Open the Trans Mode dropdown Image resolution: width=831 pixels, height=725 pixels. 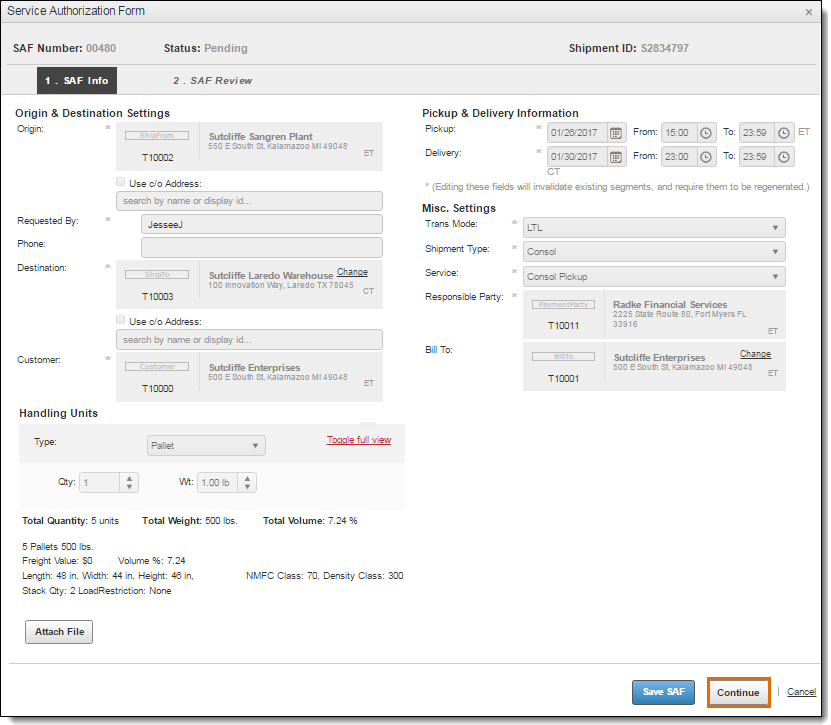653,227
